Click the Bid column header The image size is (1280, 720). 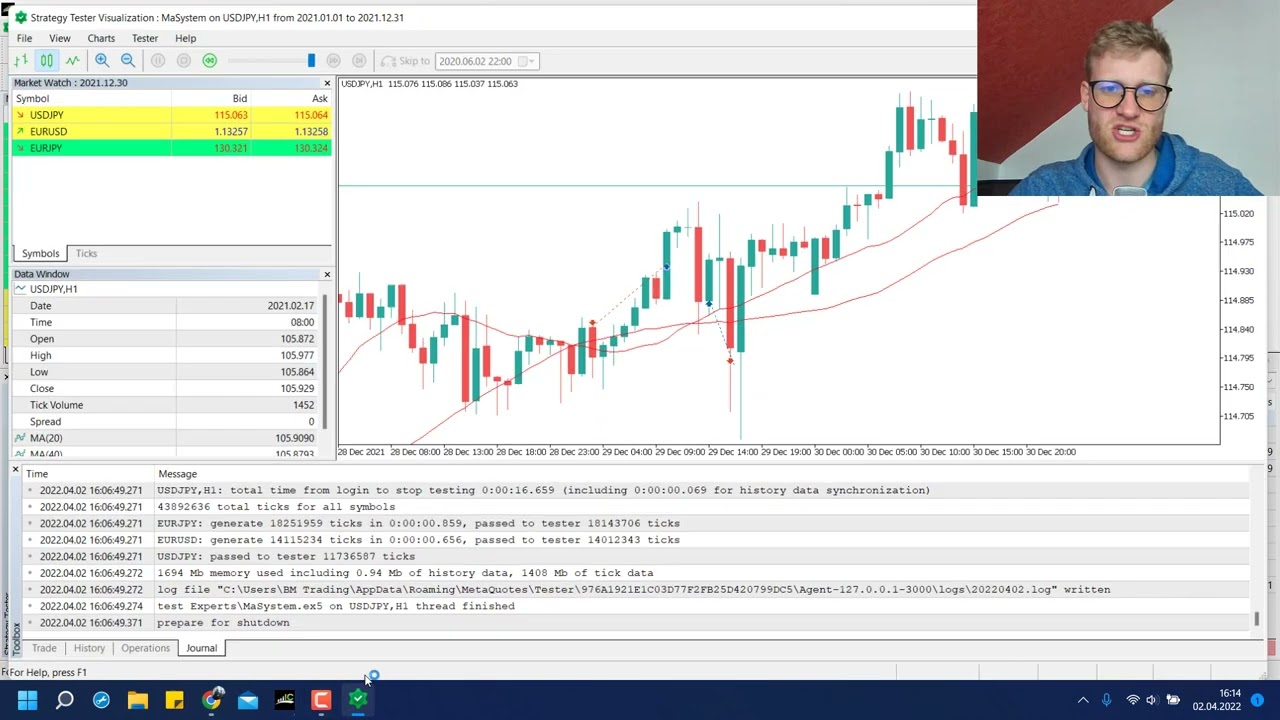240,98
